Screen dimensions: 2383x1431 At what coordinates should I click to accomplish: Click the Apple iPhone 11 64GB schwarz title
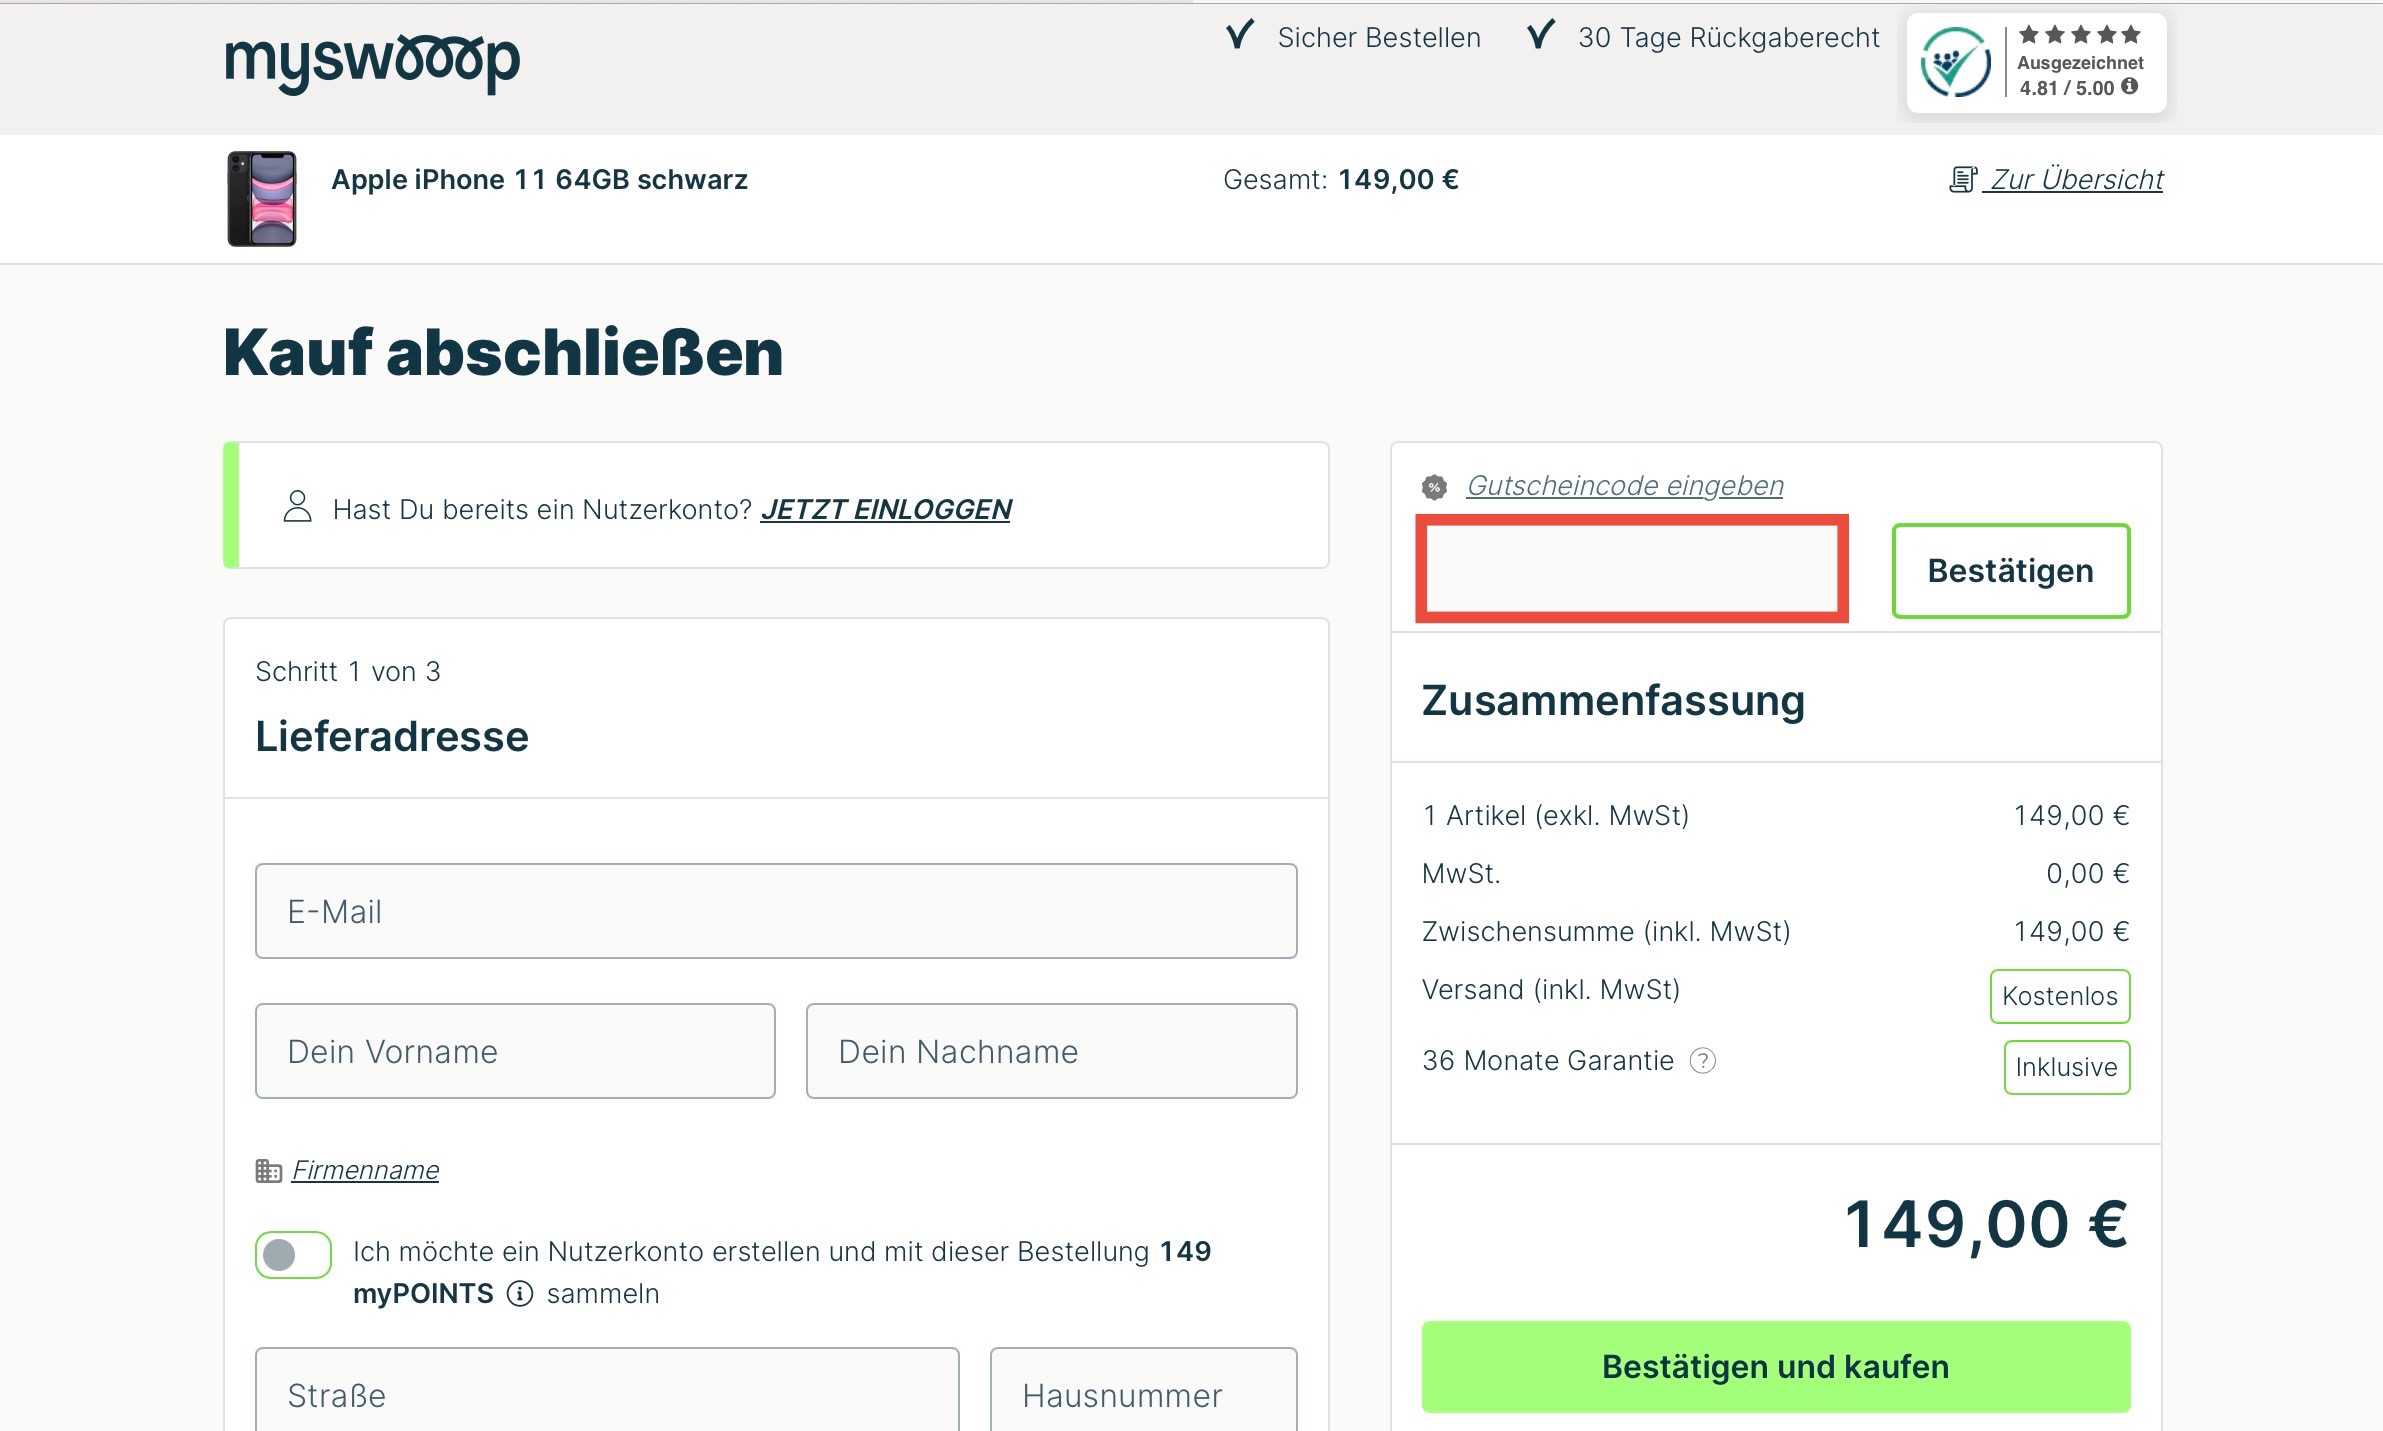click(x=540, y=180)
